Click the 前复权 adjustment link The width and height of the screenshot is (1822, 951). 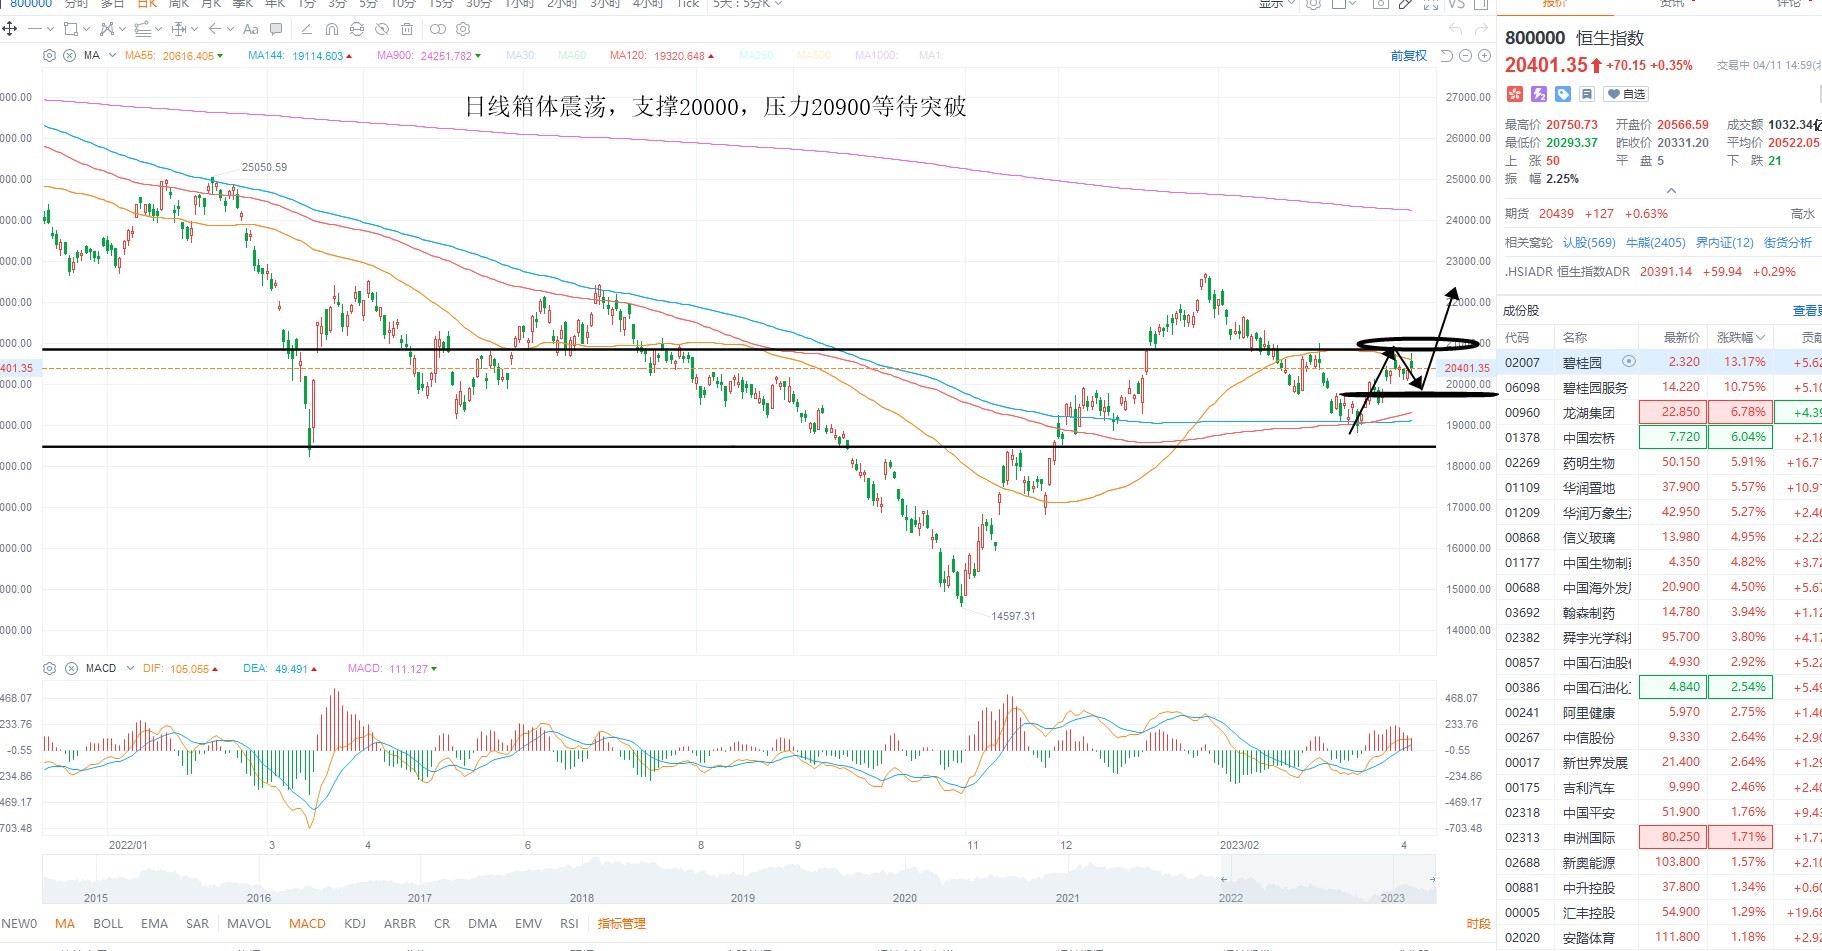coord(1409,56)
